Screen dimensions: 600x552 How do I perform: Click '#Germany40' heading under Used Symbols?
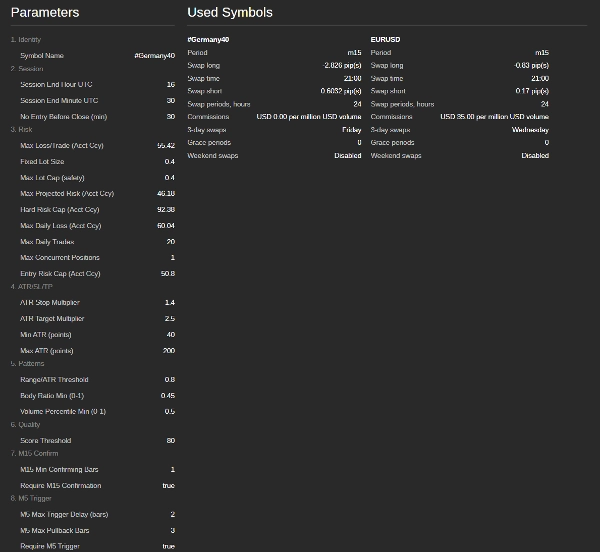pyautogui.click(x=208, y=40)
